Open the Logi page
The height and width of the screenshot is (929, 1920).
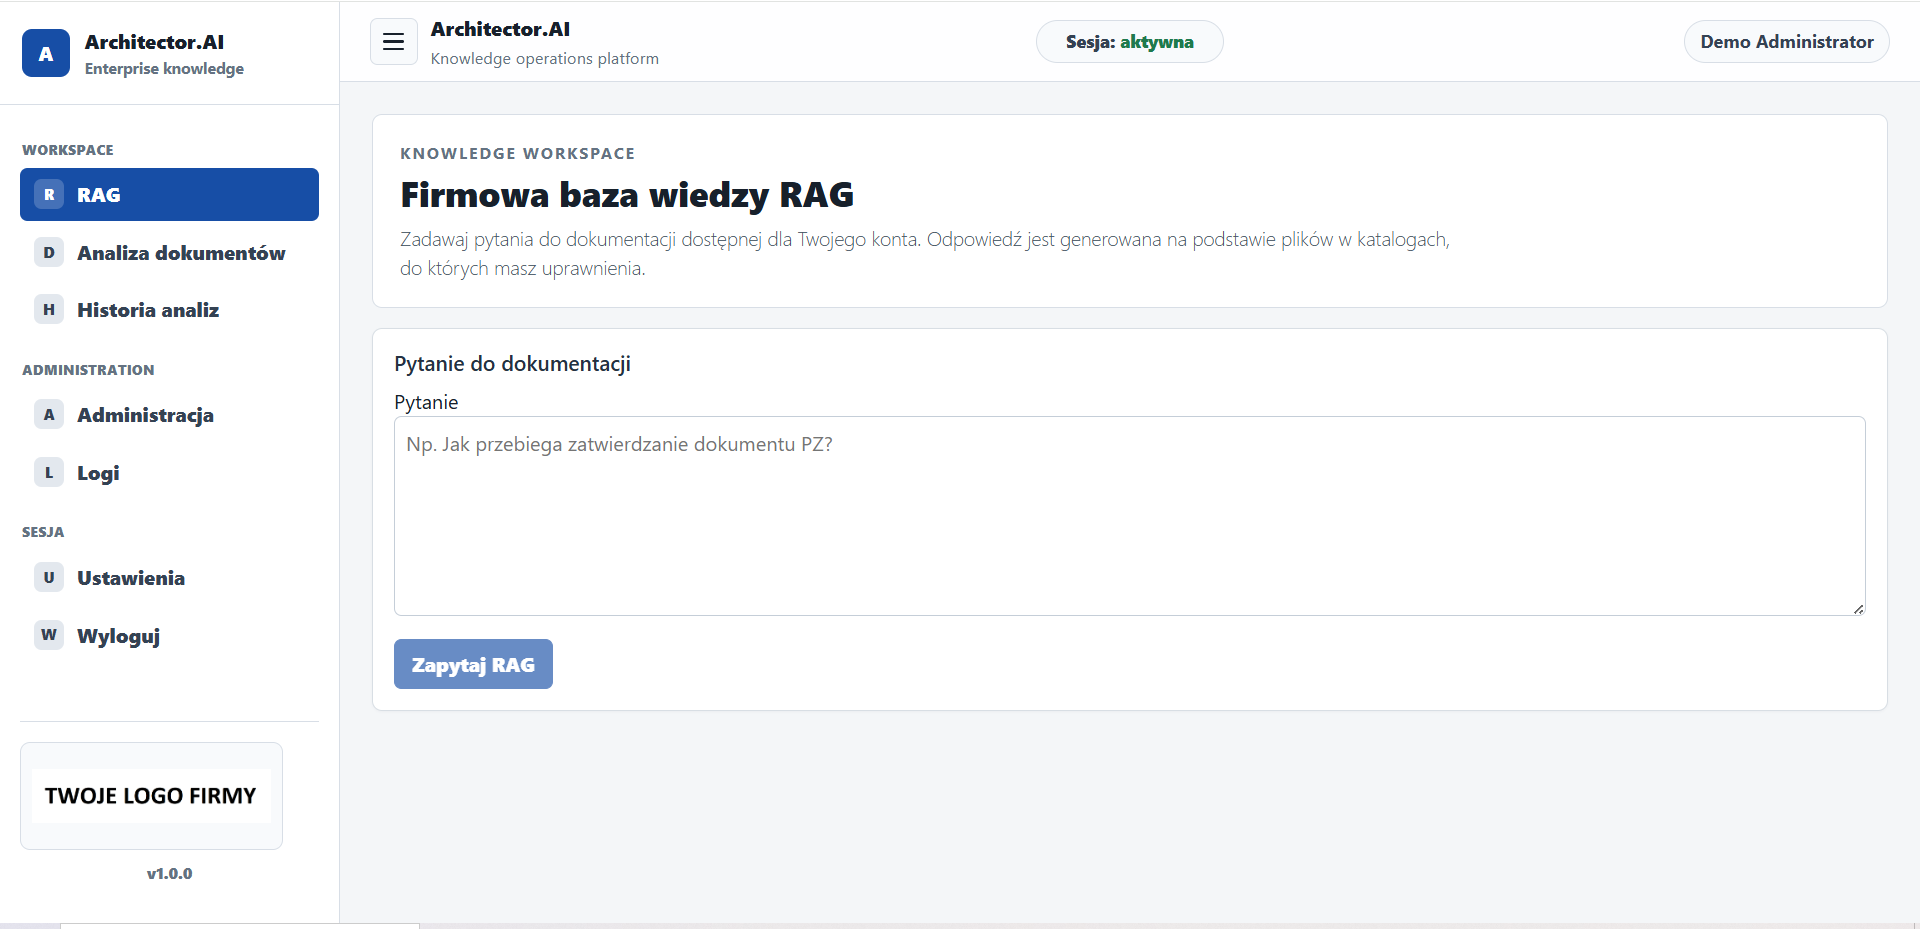pyautogui.click(x=169, y=472)
